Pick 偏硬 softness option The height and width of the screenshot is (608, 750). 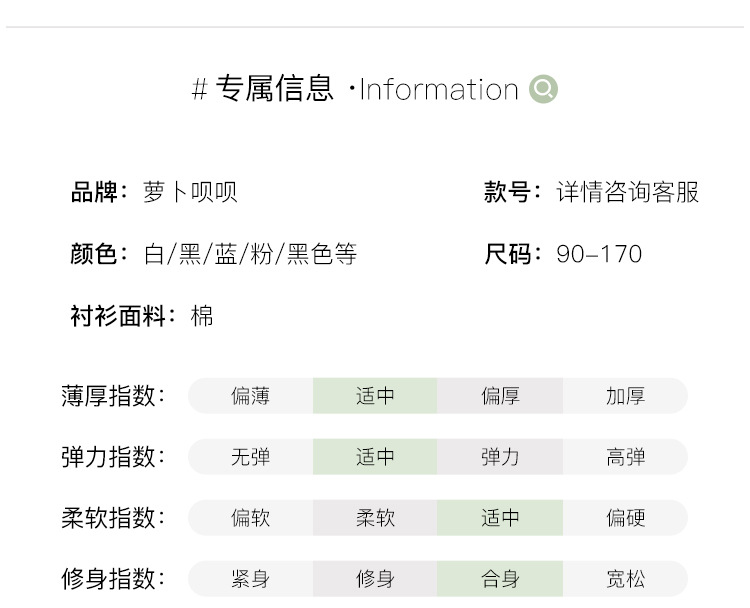point(625,518)
